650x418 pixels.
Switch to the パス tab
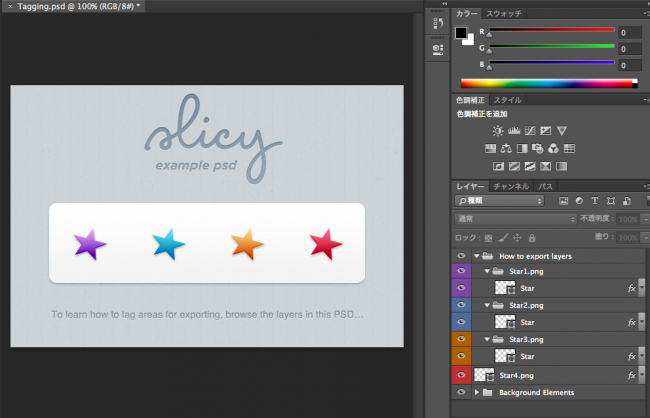546,187
